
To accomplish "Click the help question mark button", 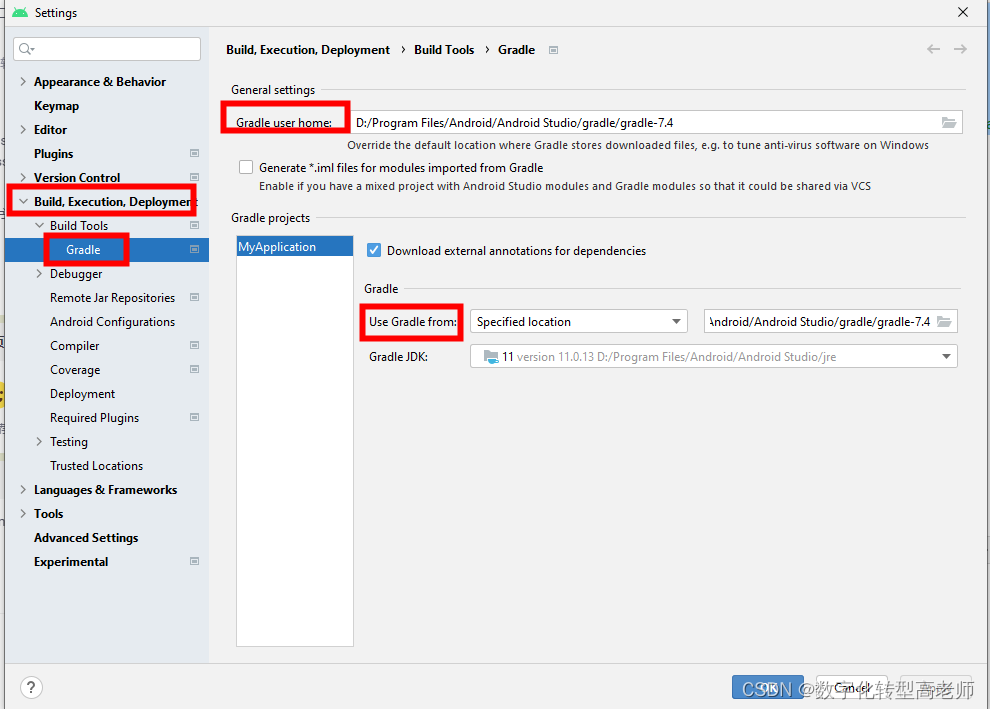I will pyautogui.click(x=31, y=688).
